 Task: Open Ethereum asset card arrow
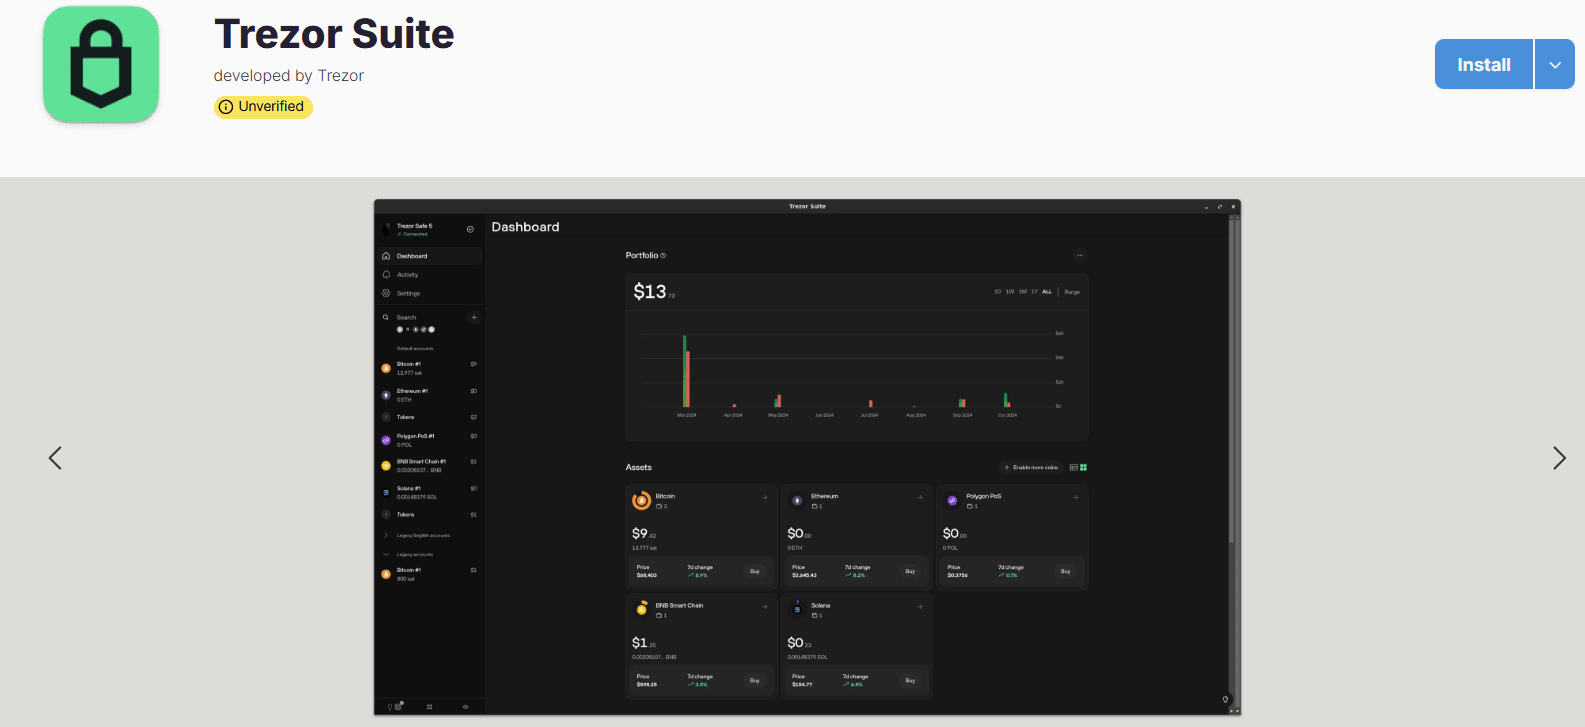click(920, 497)
